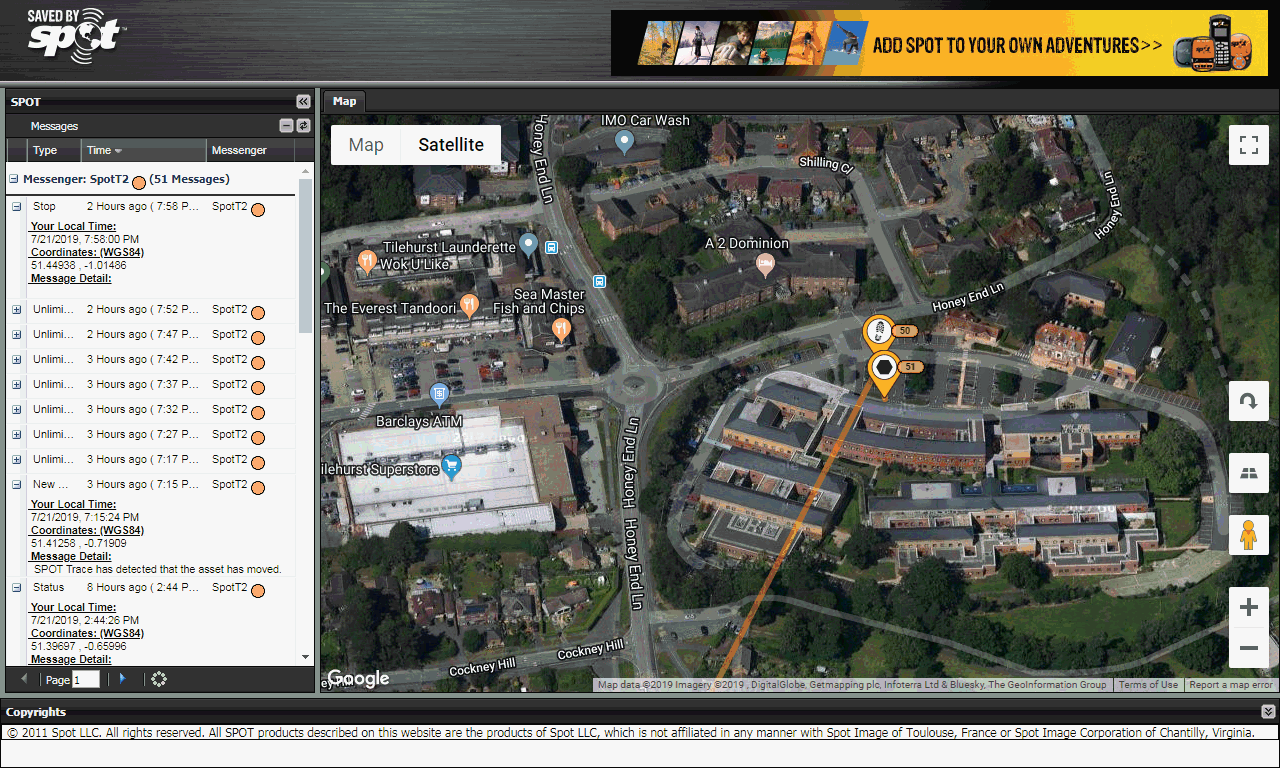The image size is (1280, 768).
Task: Go to next page of messages
Action: coord(122,679)
